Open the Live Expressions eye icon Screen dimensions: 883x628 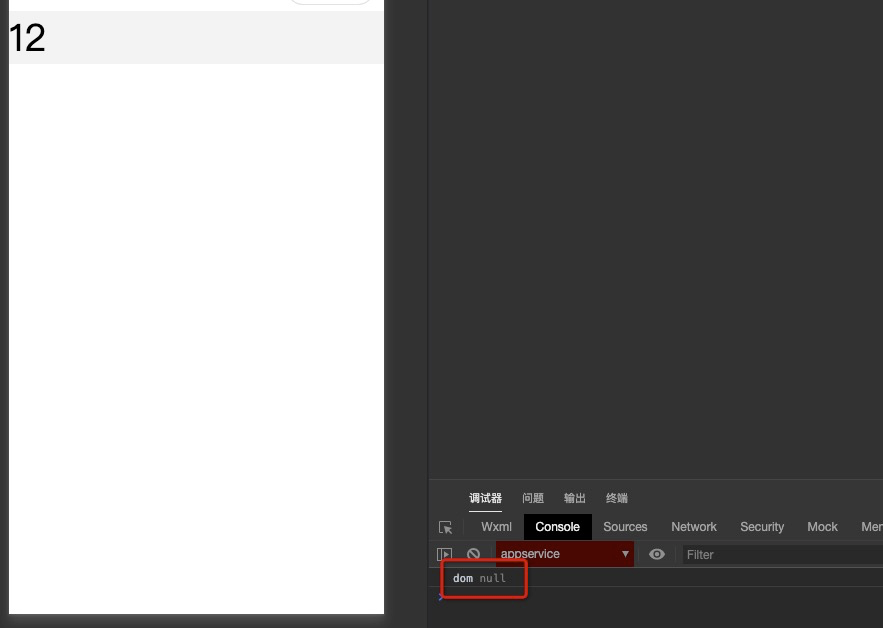pos(657,553)
